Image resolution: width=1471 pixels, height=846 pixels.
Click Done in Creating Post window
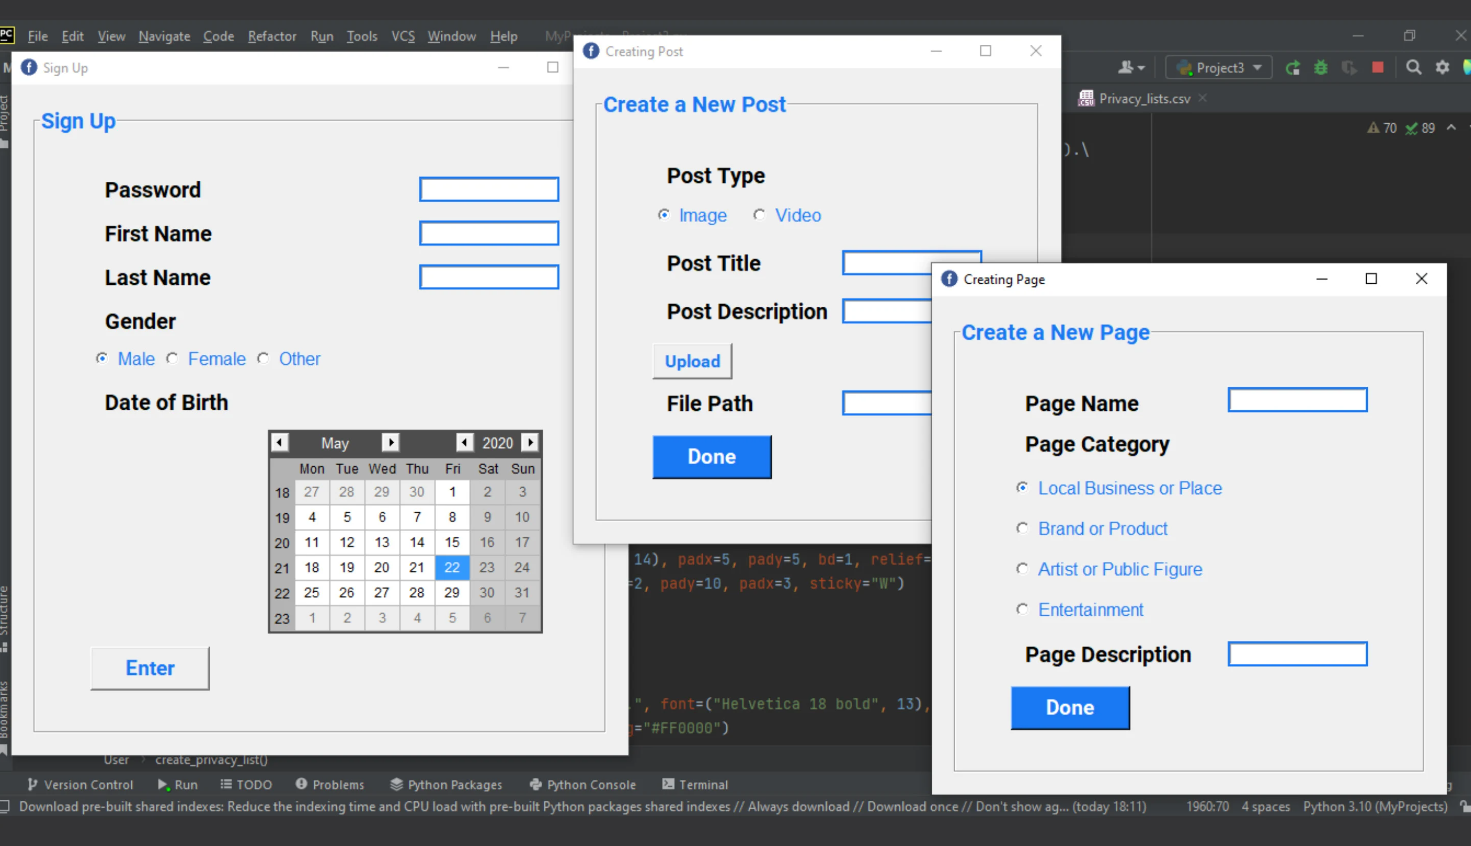712,457
